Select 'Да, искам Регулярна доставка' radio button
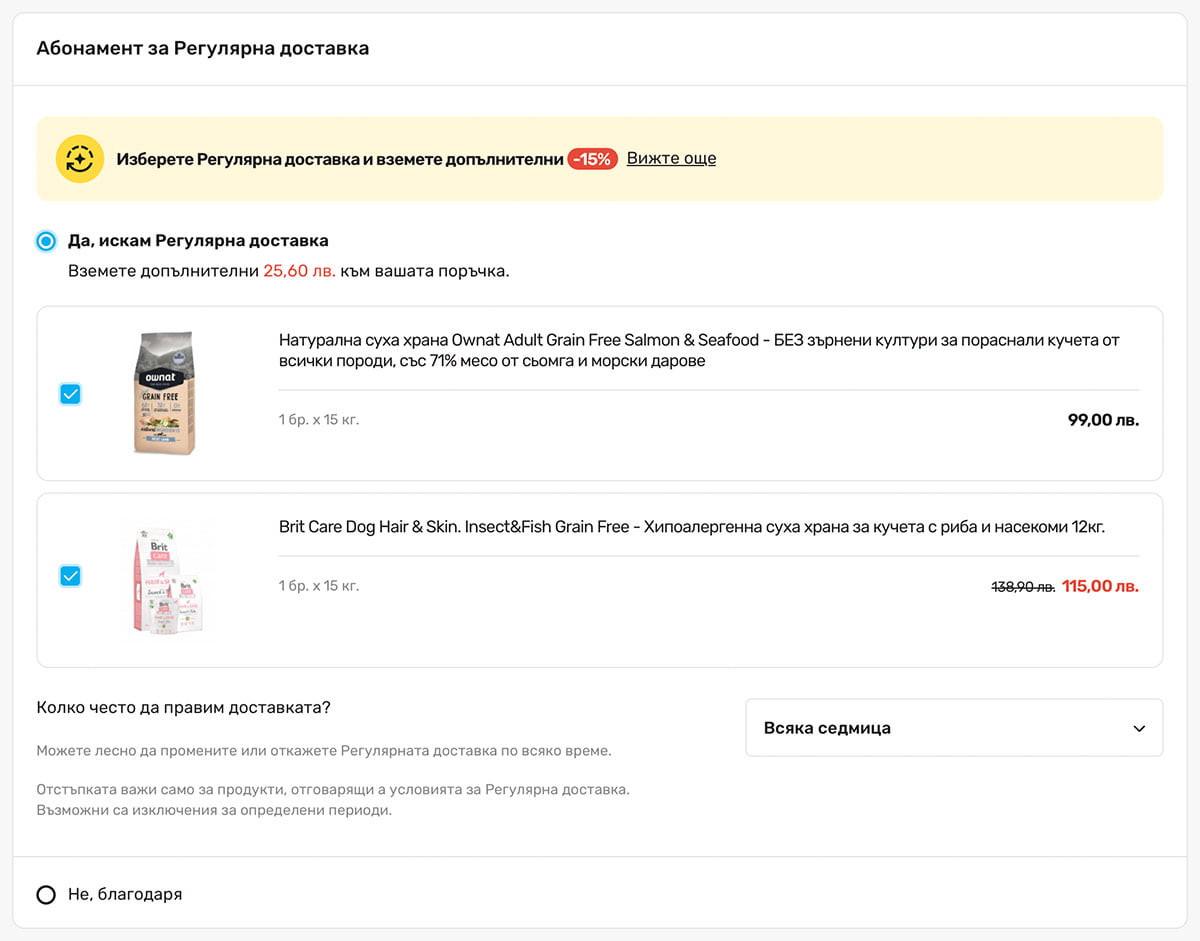1200x941 pixels. pyautogui.click(x=46, y=241)
